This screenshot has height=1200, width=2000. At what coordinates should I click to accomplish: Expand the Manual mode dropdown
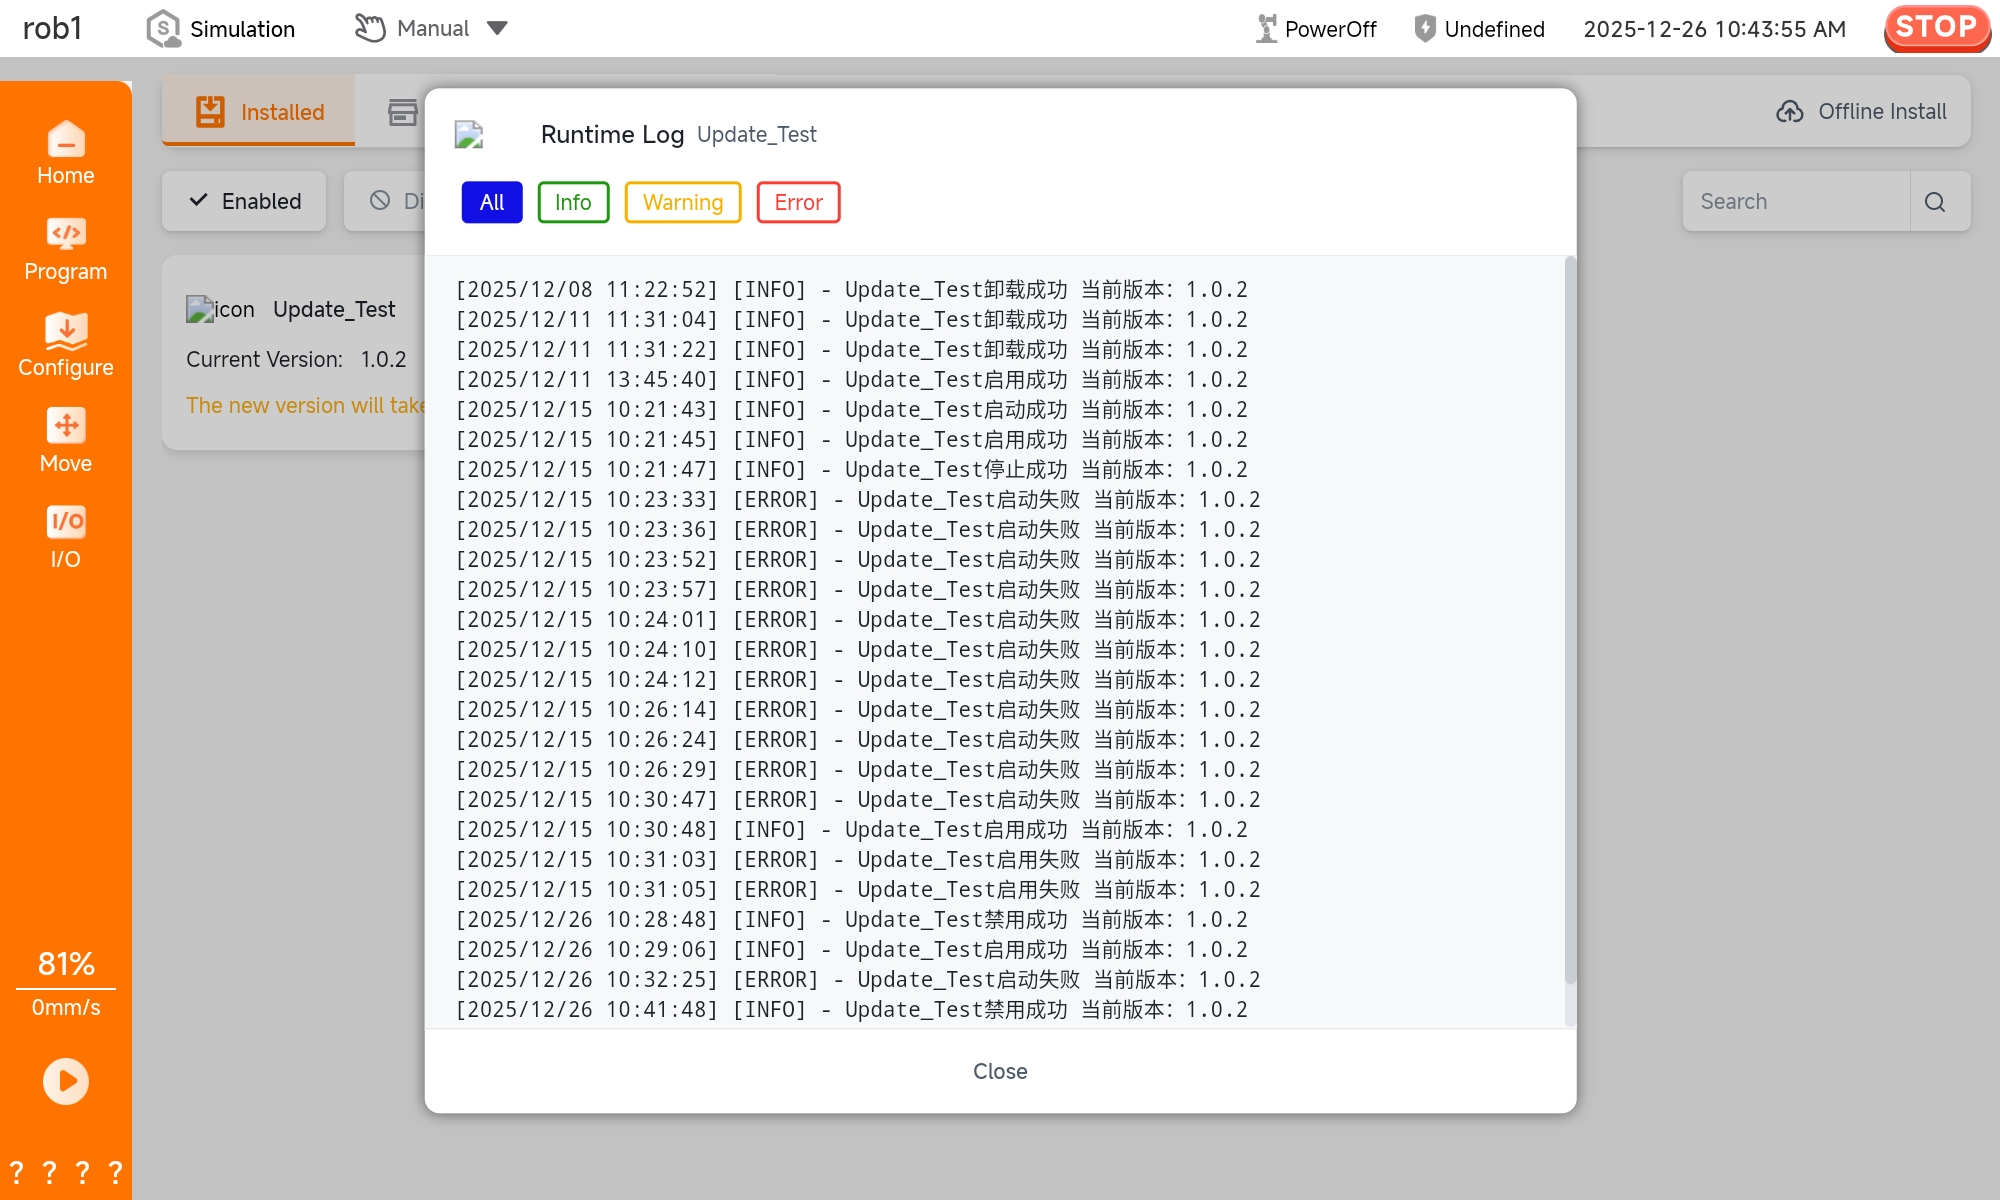[x=497, y=28]
